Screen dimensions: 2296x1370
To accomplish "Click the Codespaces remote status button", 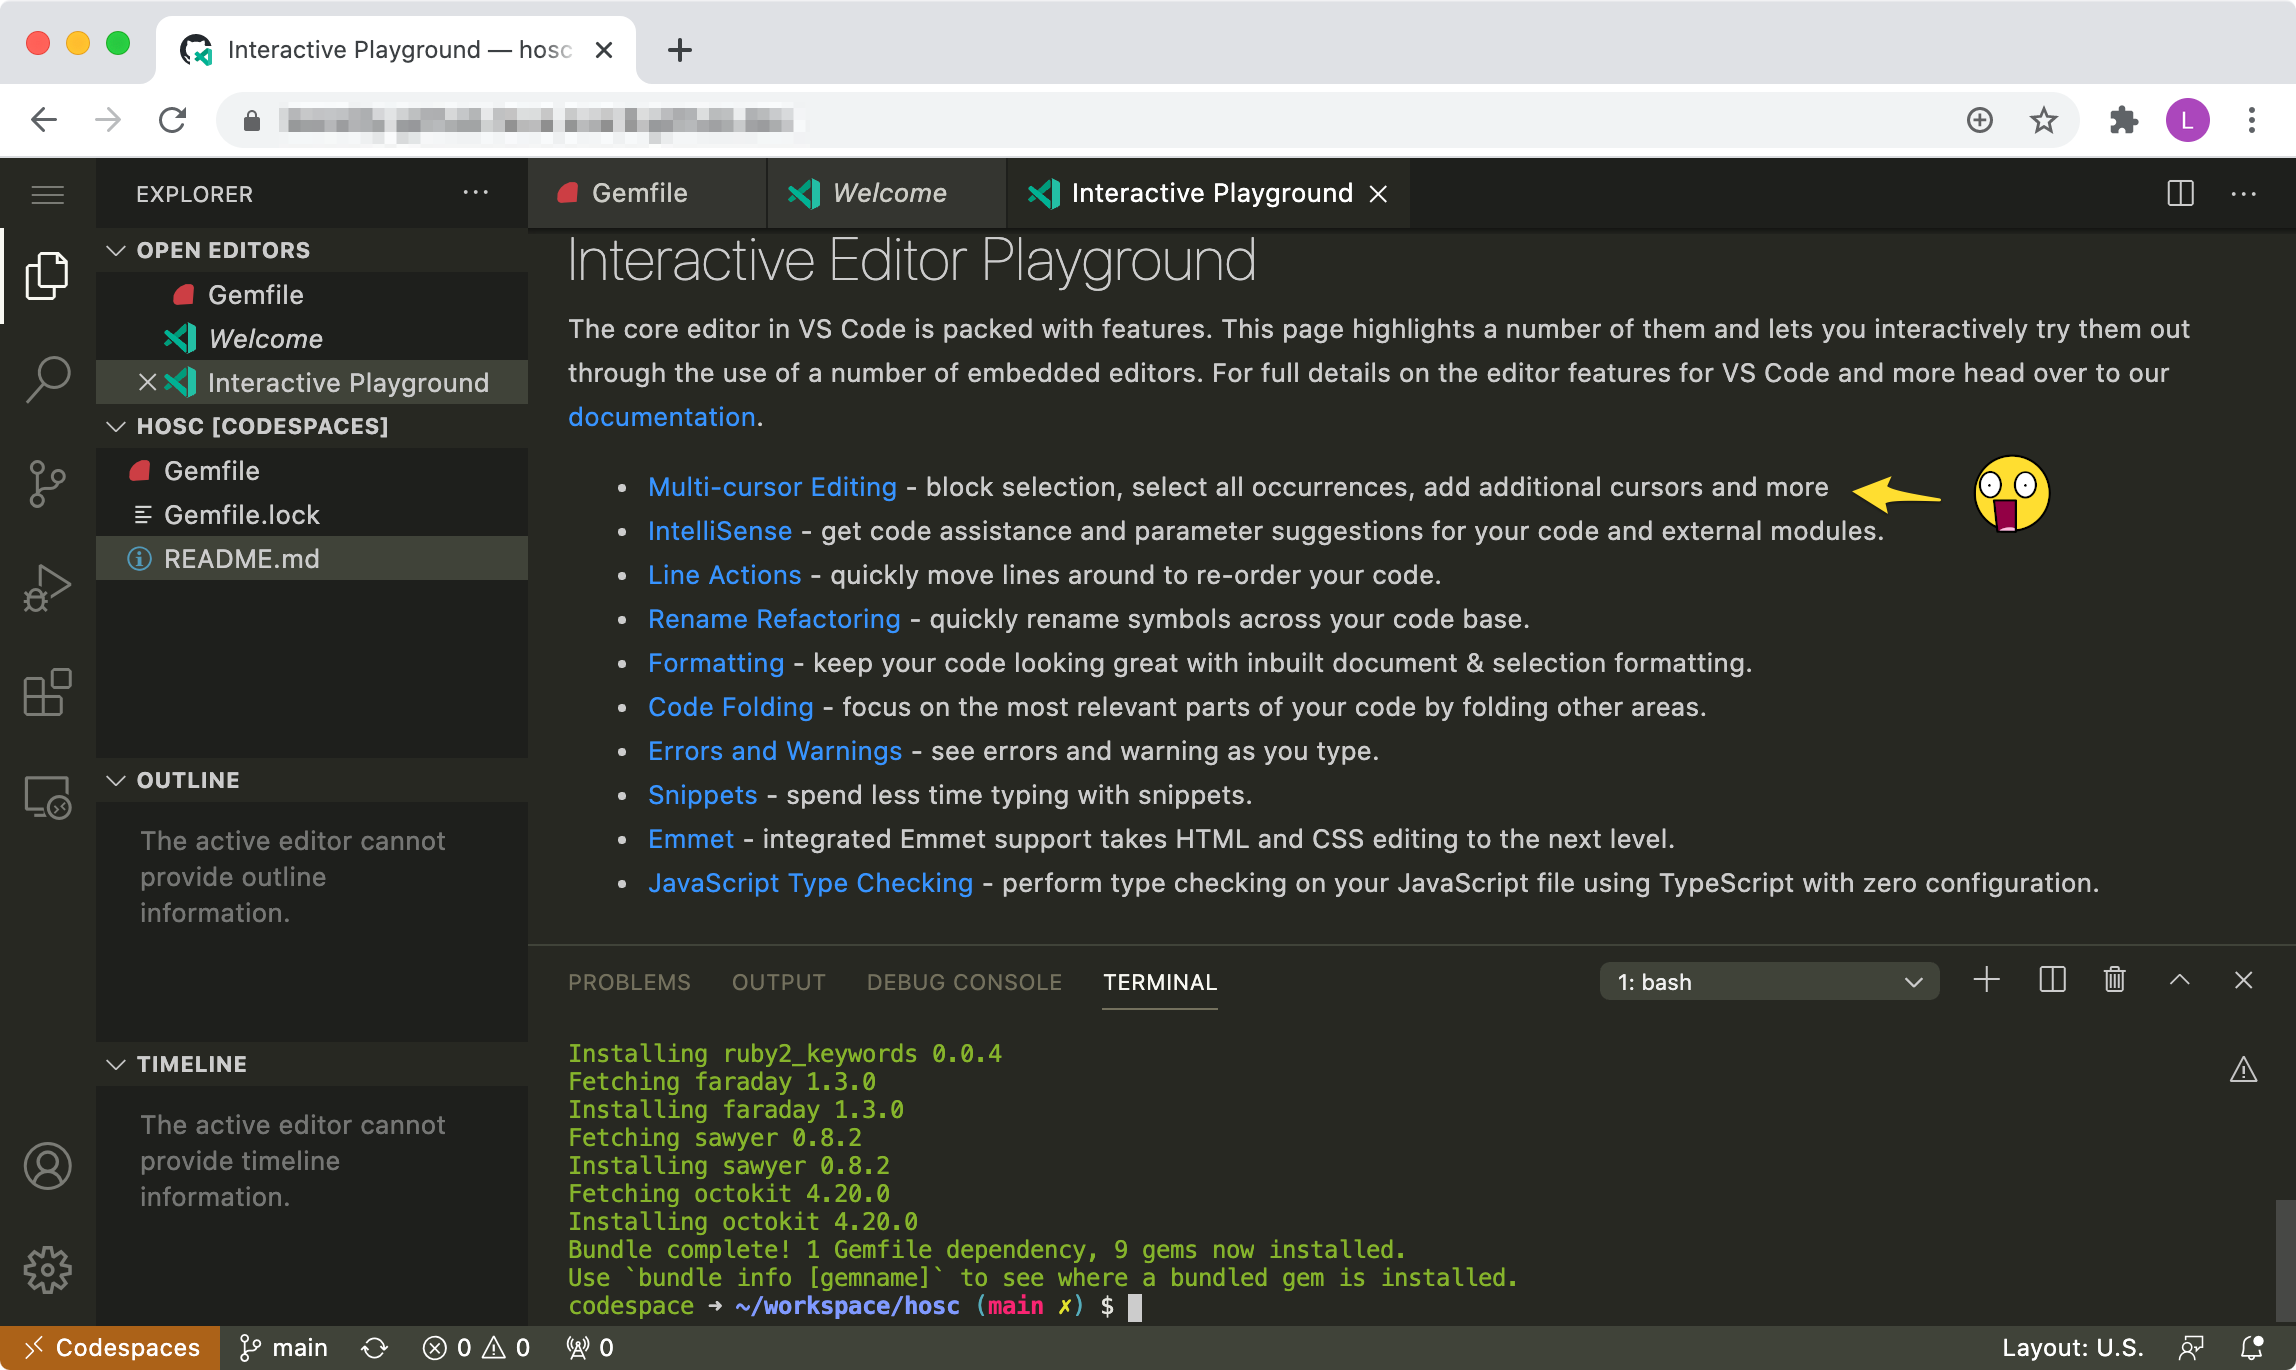I will point(110,1348).
